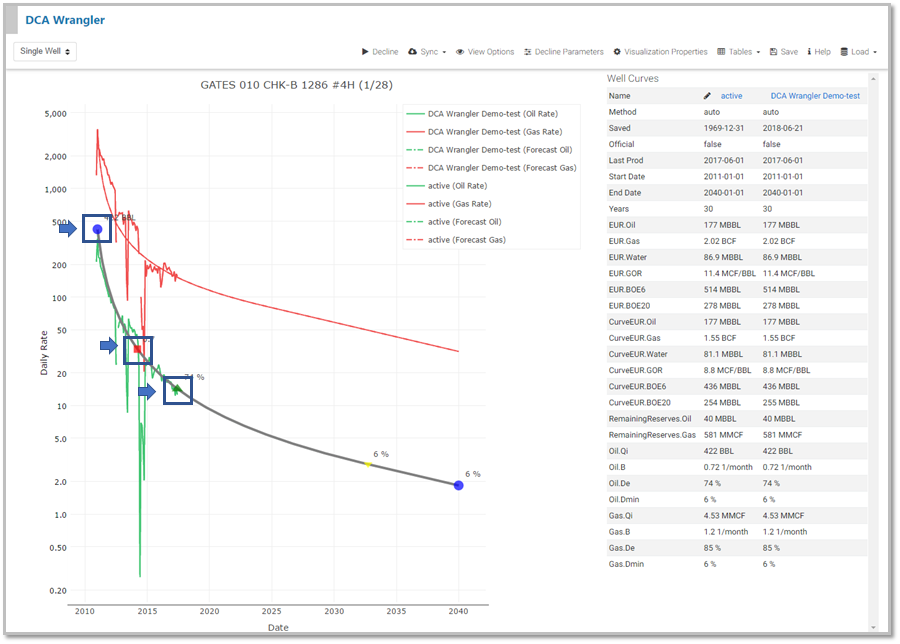Click the View Options eye icon

[x=460, y=52]
